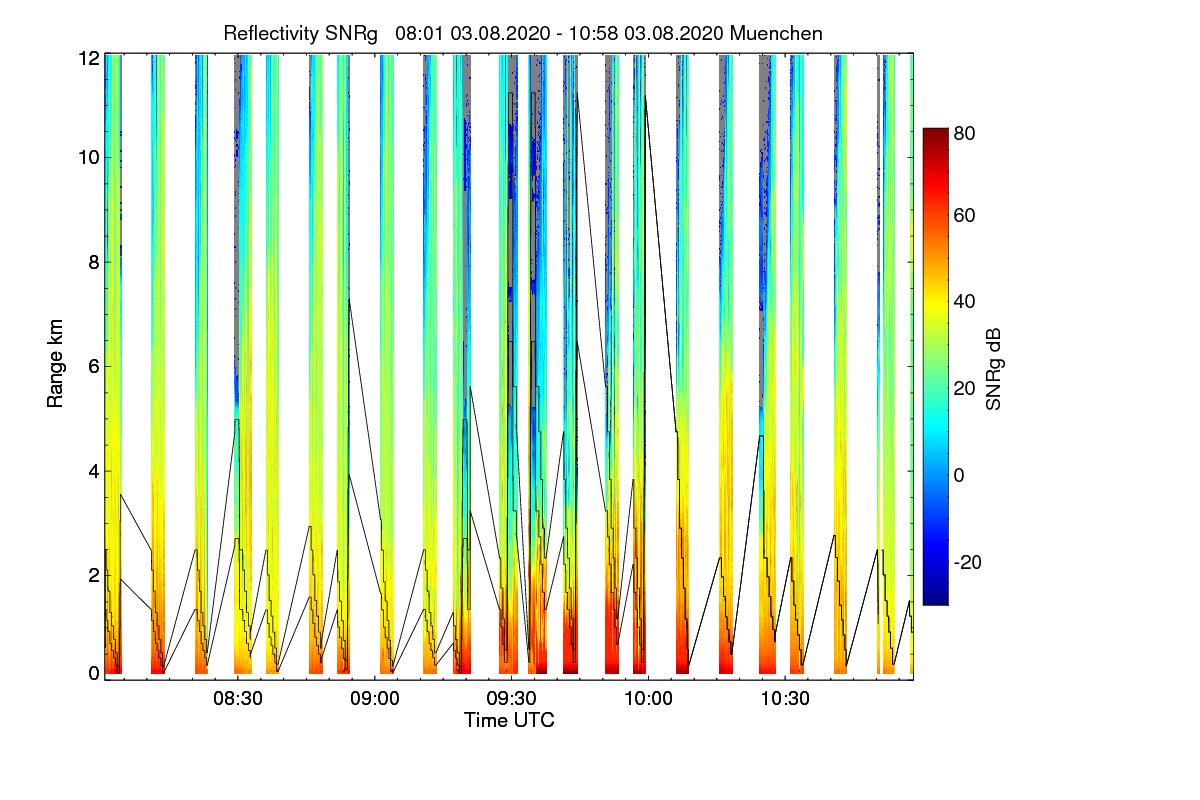Click the 8 km range tick label
Viewport: 1200px width, 800px height.
click(x=92, y=262)
